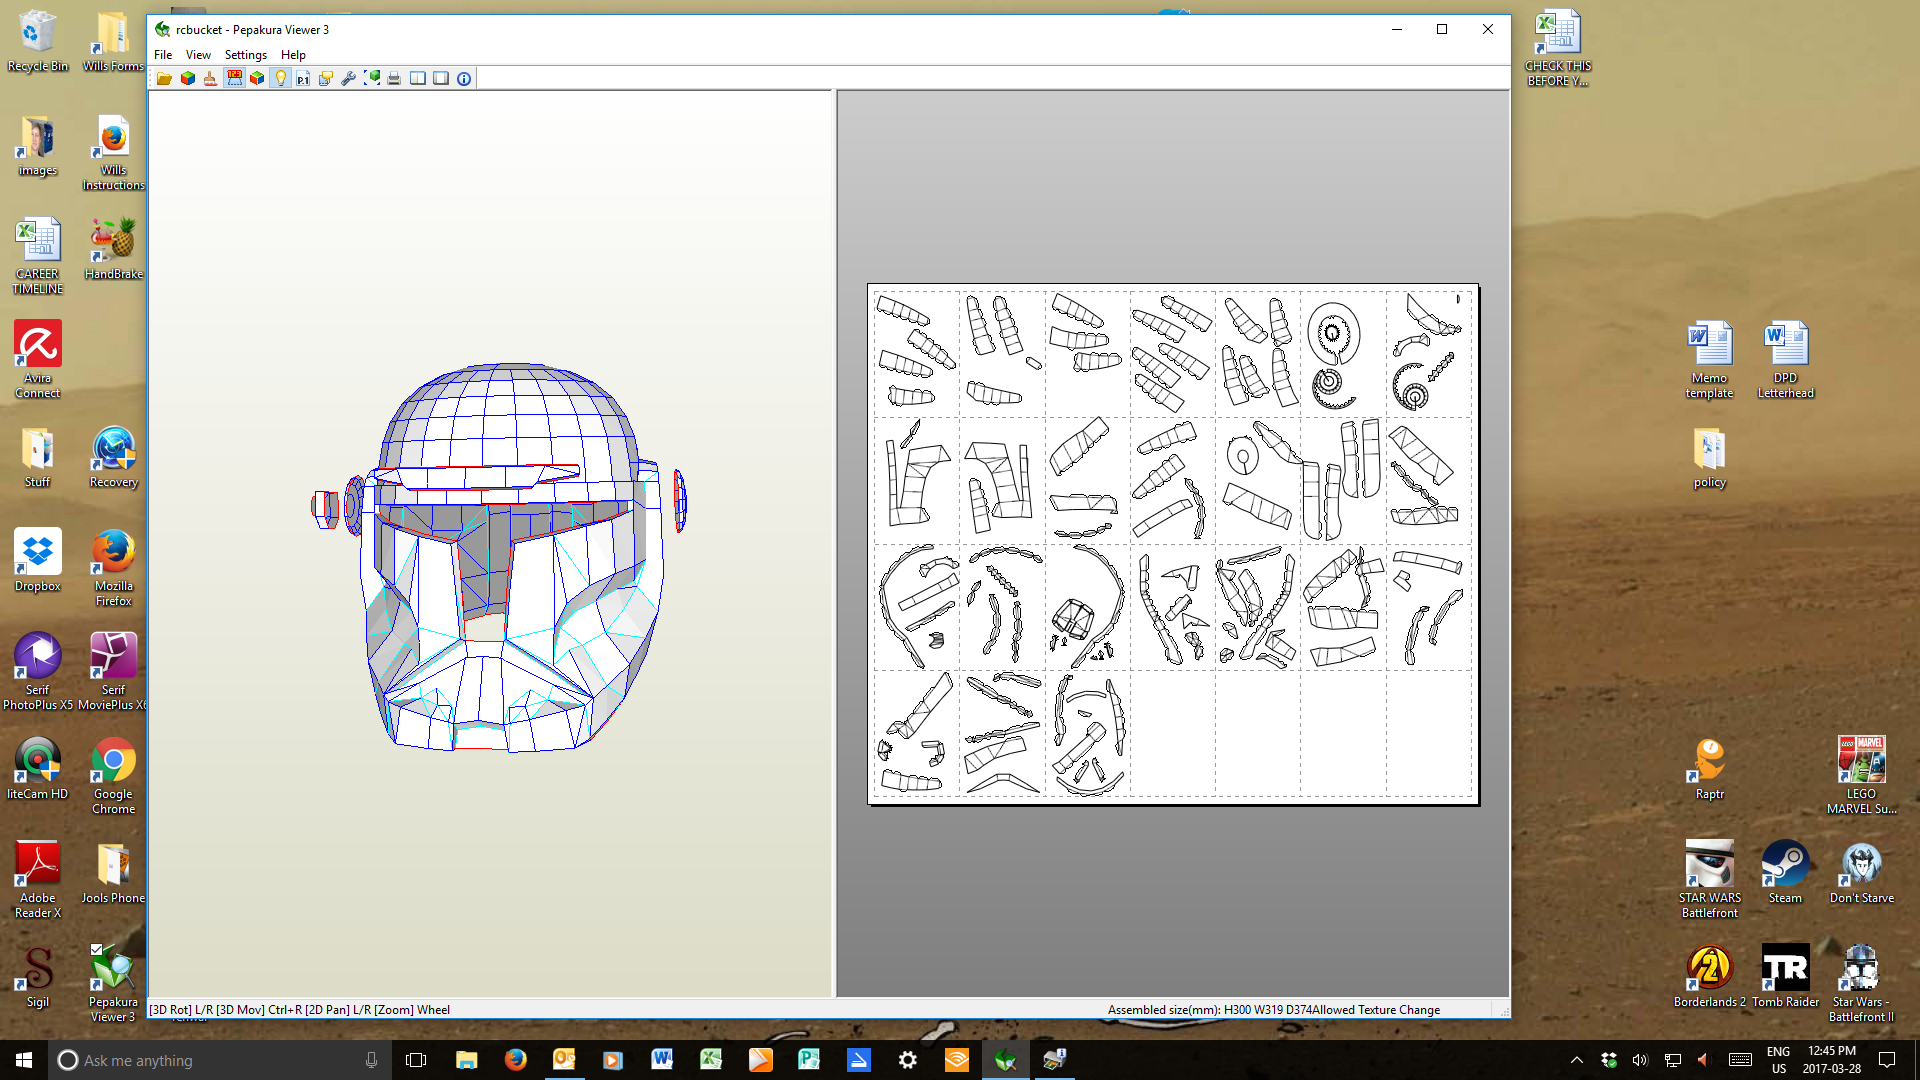Select the CHECK THIS BEFORE desktop spreadsheet
The height and width of the screenshot is (1080, 1920).
click(1557, 48)
